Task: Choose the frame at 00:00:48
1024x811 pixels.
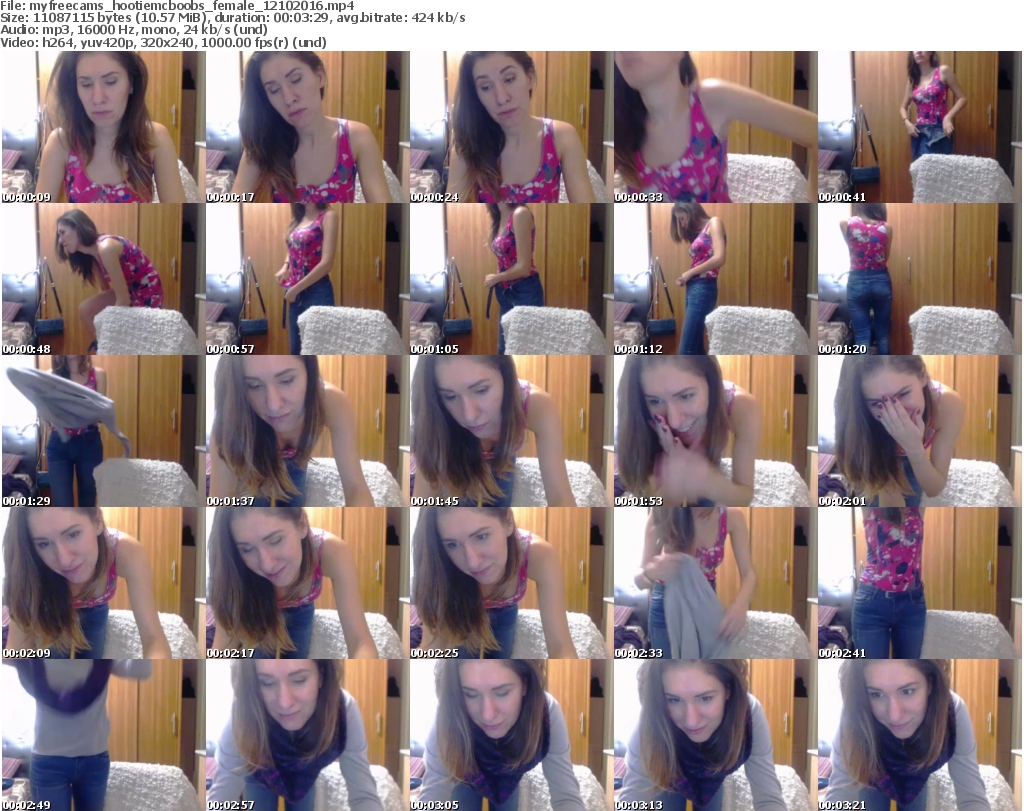Action: 103,279
